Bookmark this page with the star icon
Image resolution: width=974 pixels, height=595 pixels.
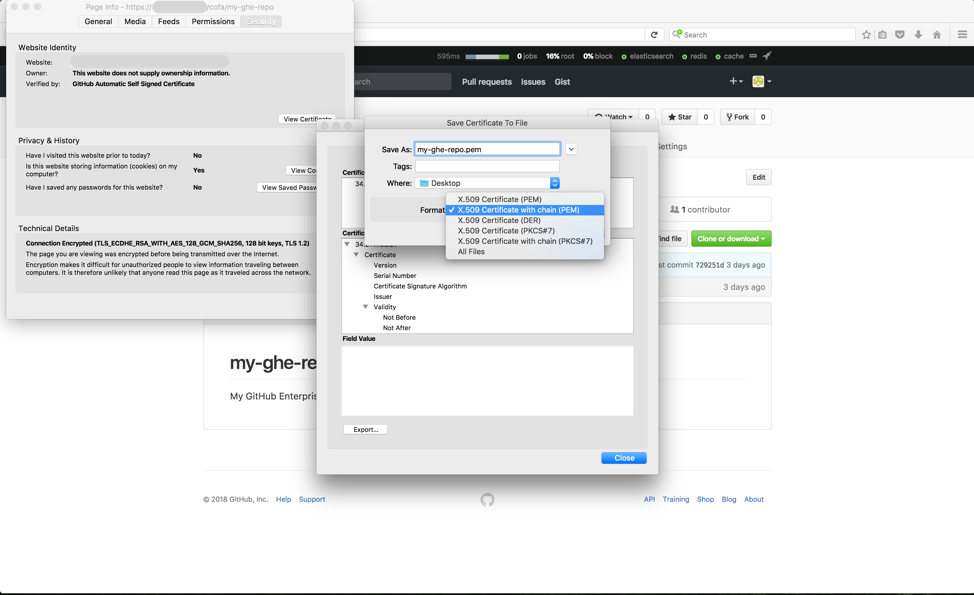tap(867, 35)
